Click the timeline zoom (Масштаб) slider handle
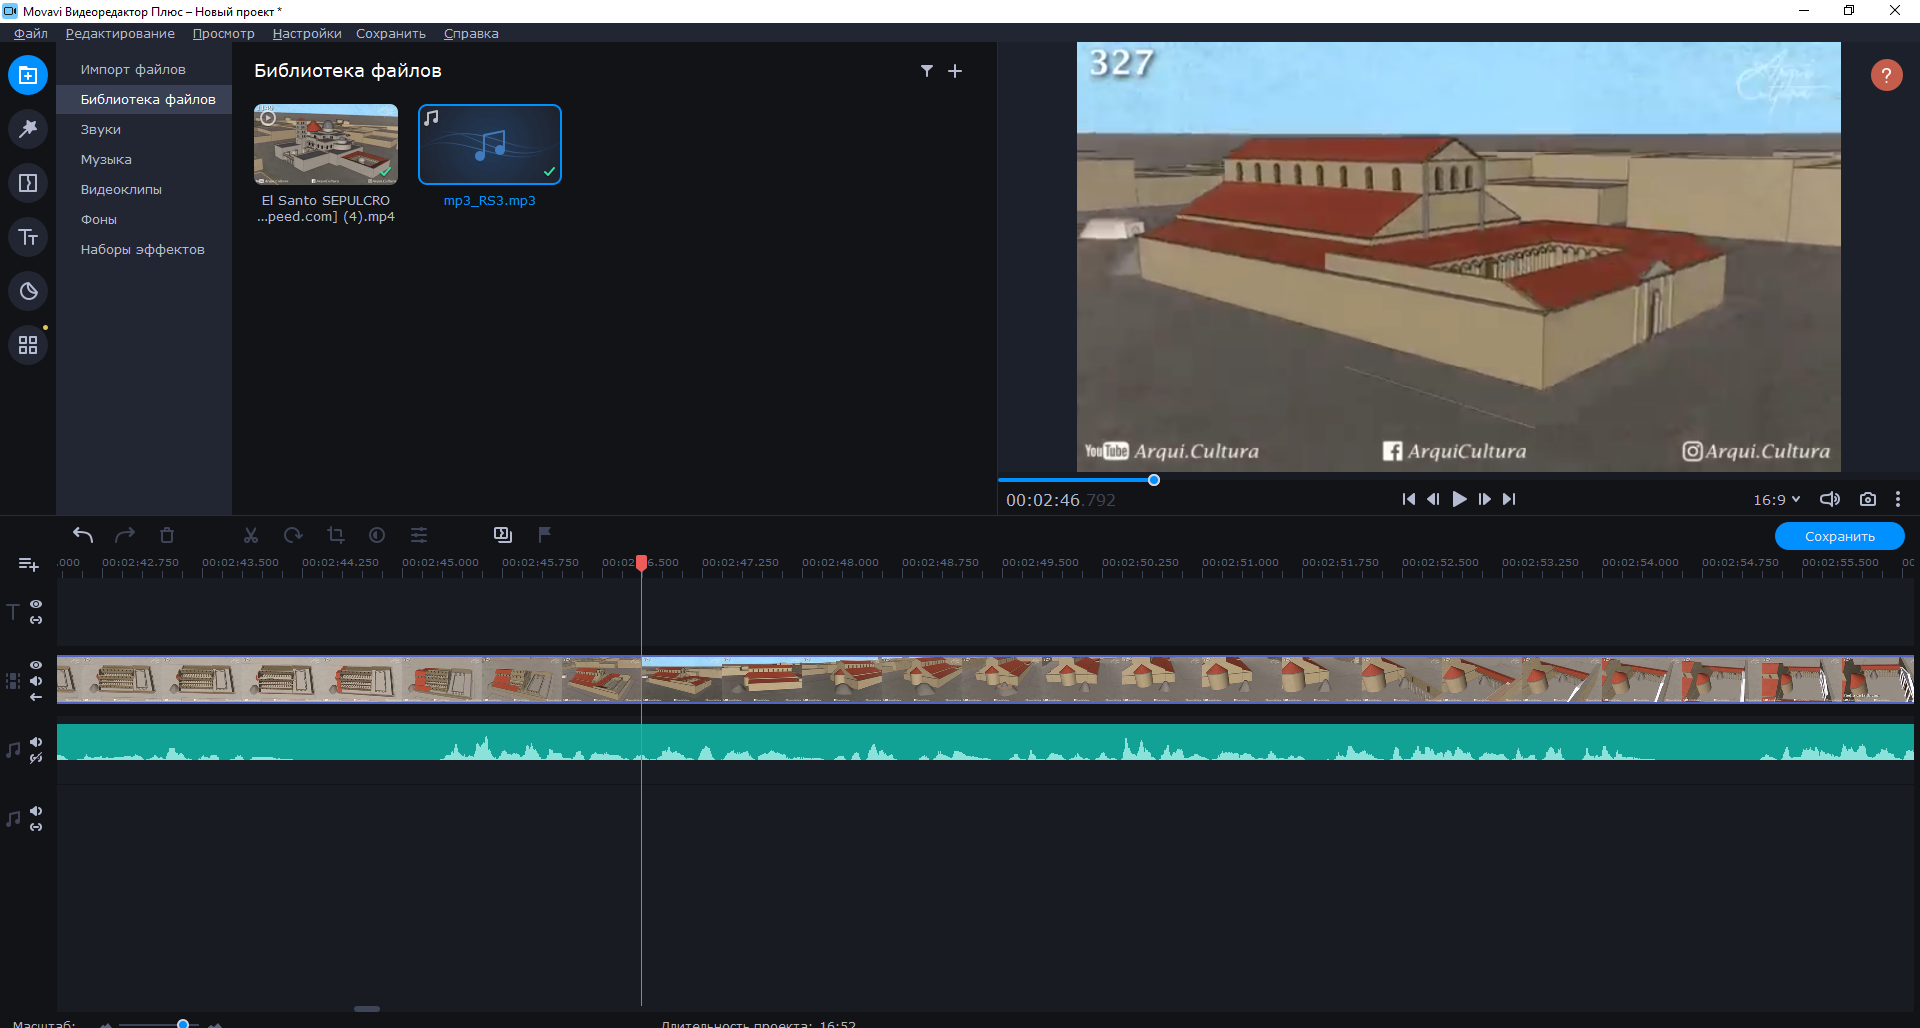The width and height of the screenshot is (1920, 1028). [x=183, y=1023]
